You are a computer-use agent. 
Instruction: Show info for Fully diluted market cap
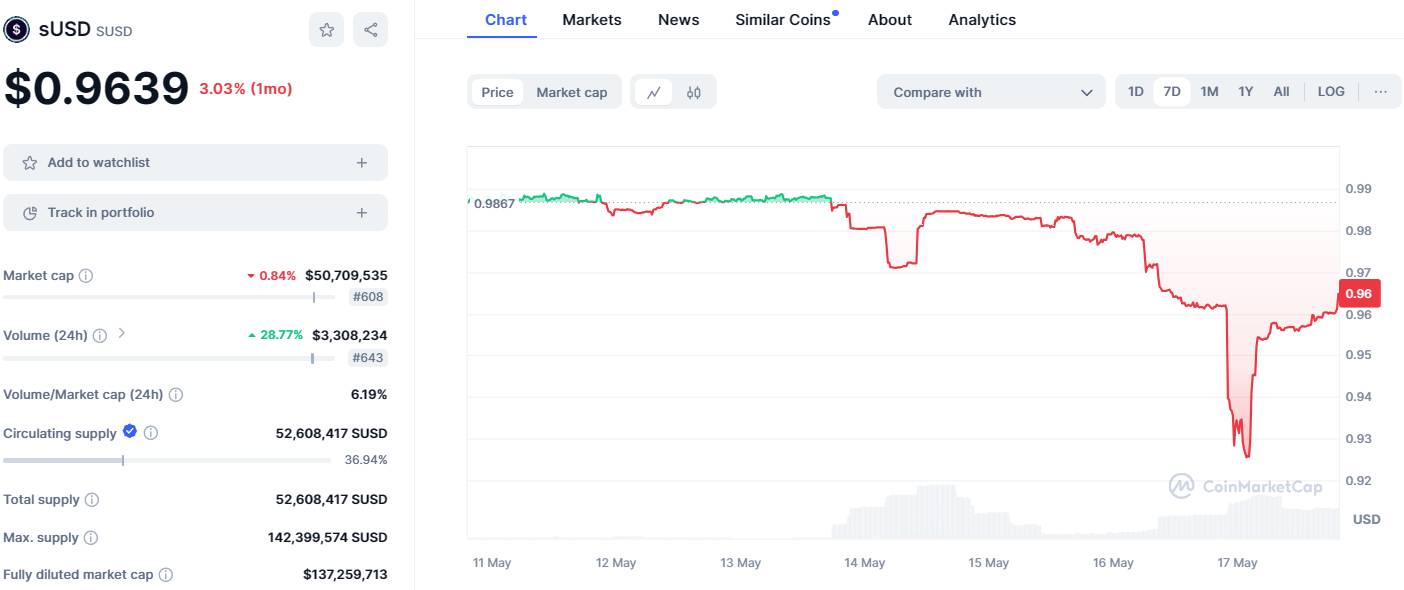(166, 574)
